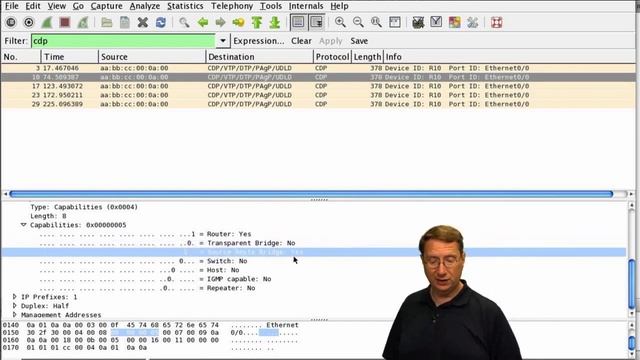640x360 pixels.
Task: Edit display filters (funnel icon)
Action: click(436, 22)
